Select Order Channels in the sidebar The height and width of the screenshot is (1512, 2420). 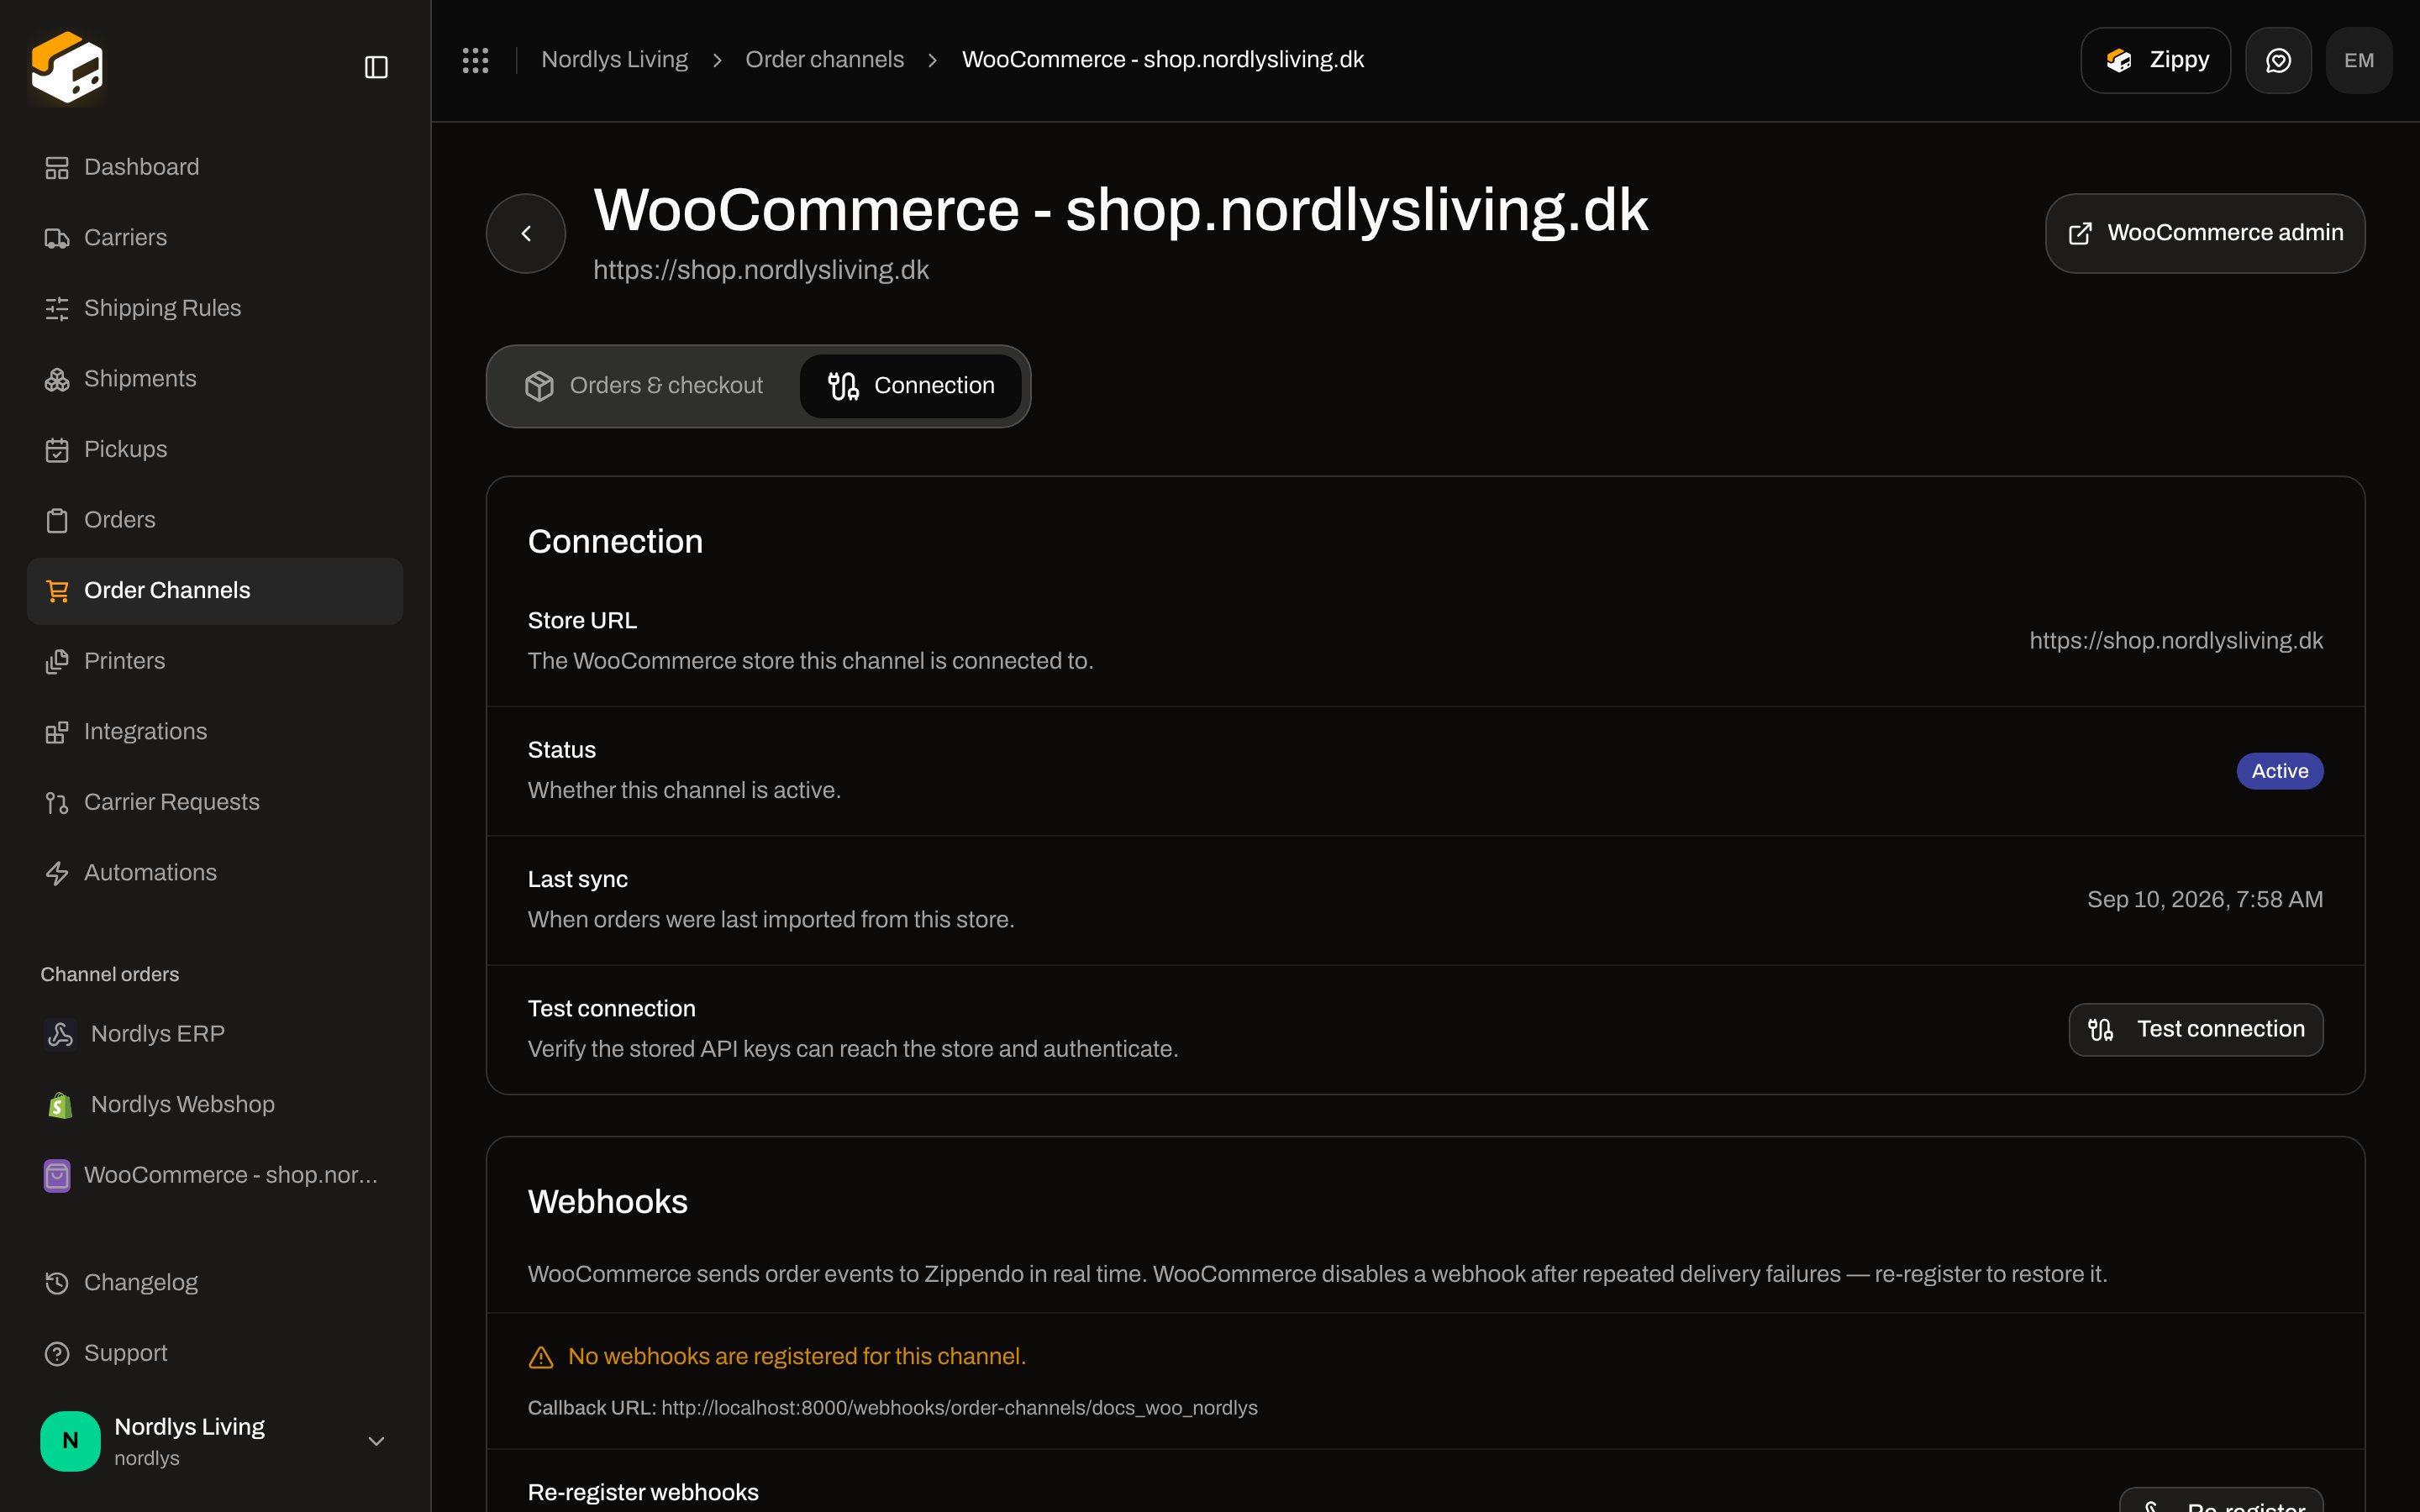(215, 591)
